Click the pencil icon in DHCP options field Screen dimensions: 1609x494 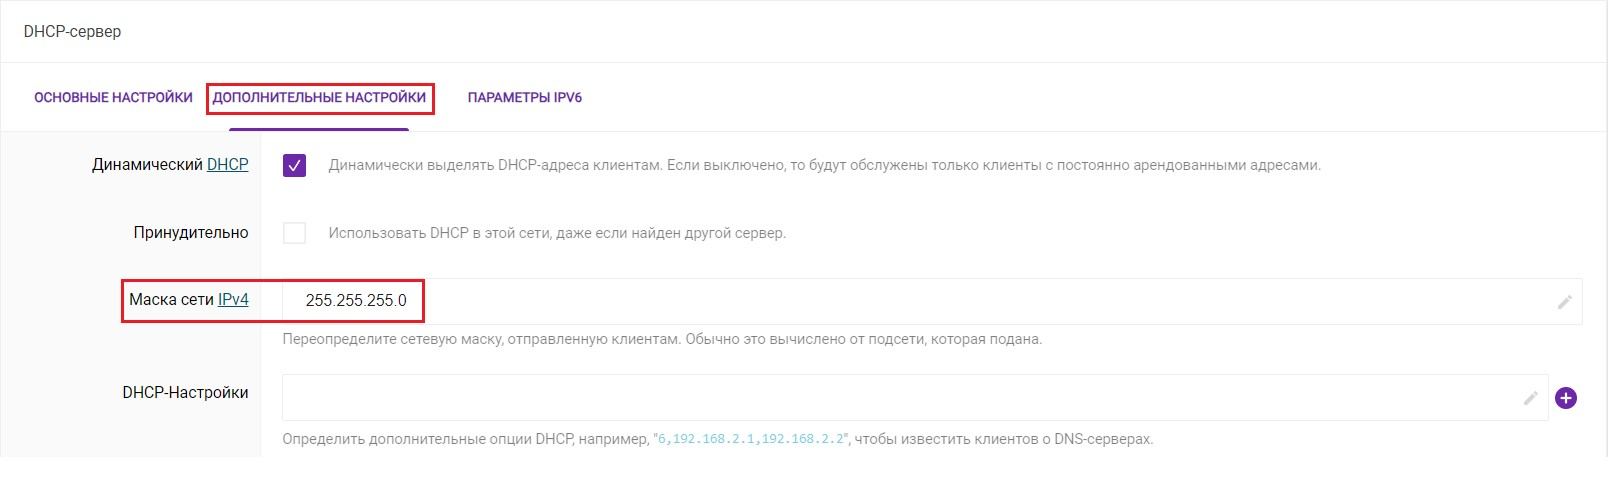1530,398
